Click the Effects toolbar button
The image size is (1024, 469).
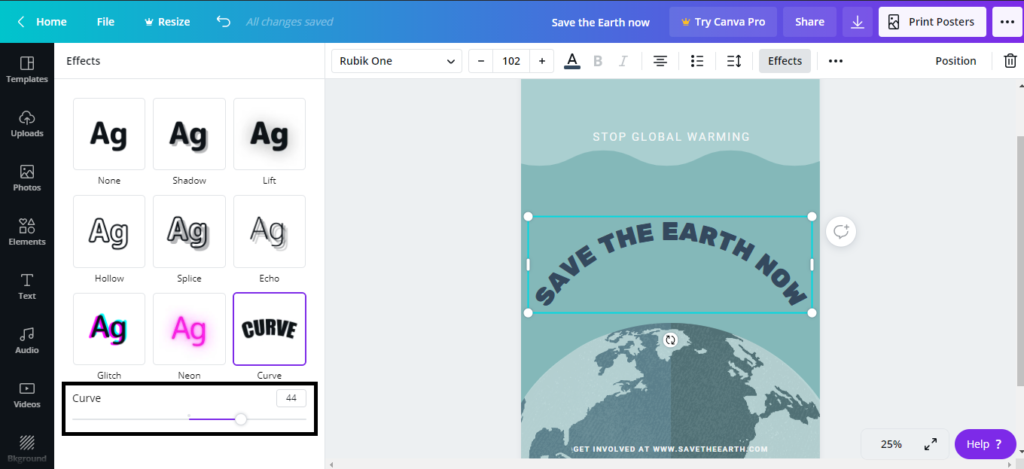click(x=784, y=61)
